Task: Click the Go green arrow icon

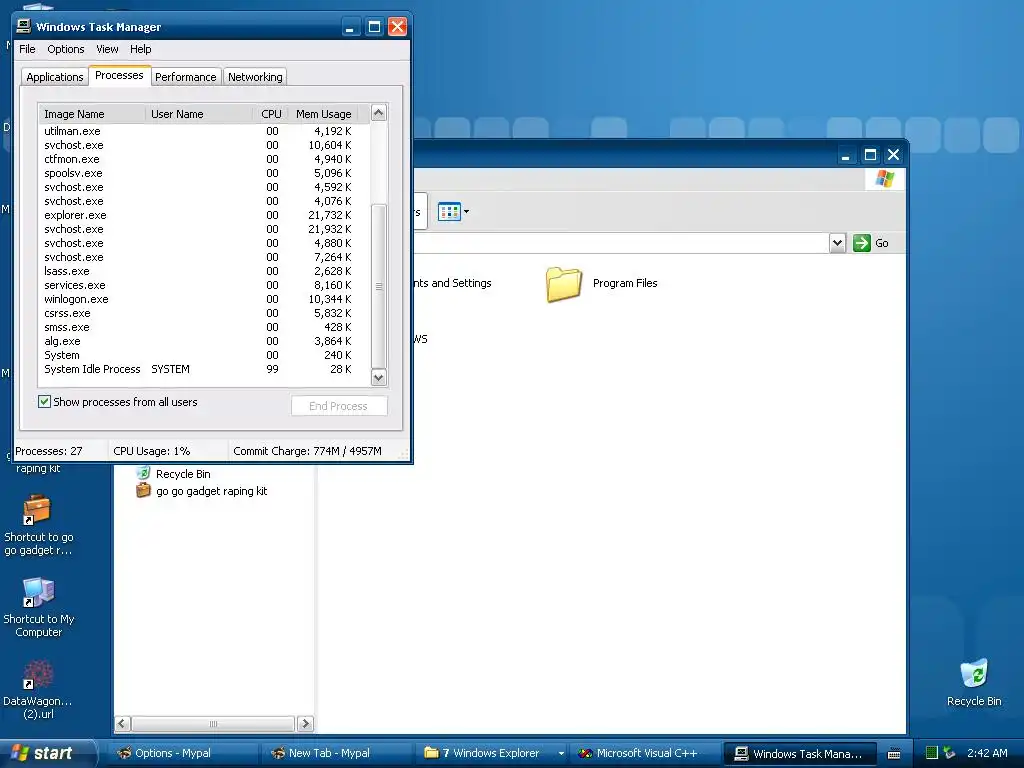Action: pos(862,243)
